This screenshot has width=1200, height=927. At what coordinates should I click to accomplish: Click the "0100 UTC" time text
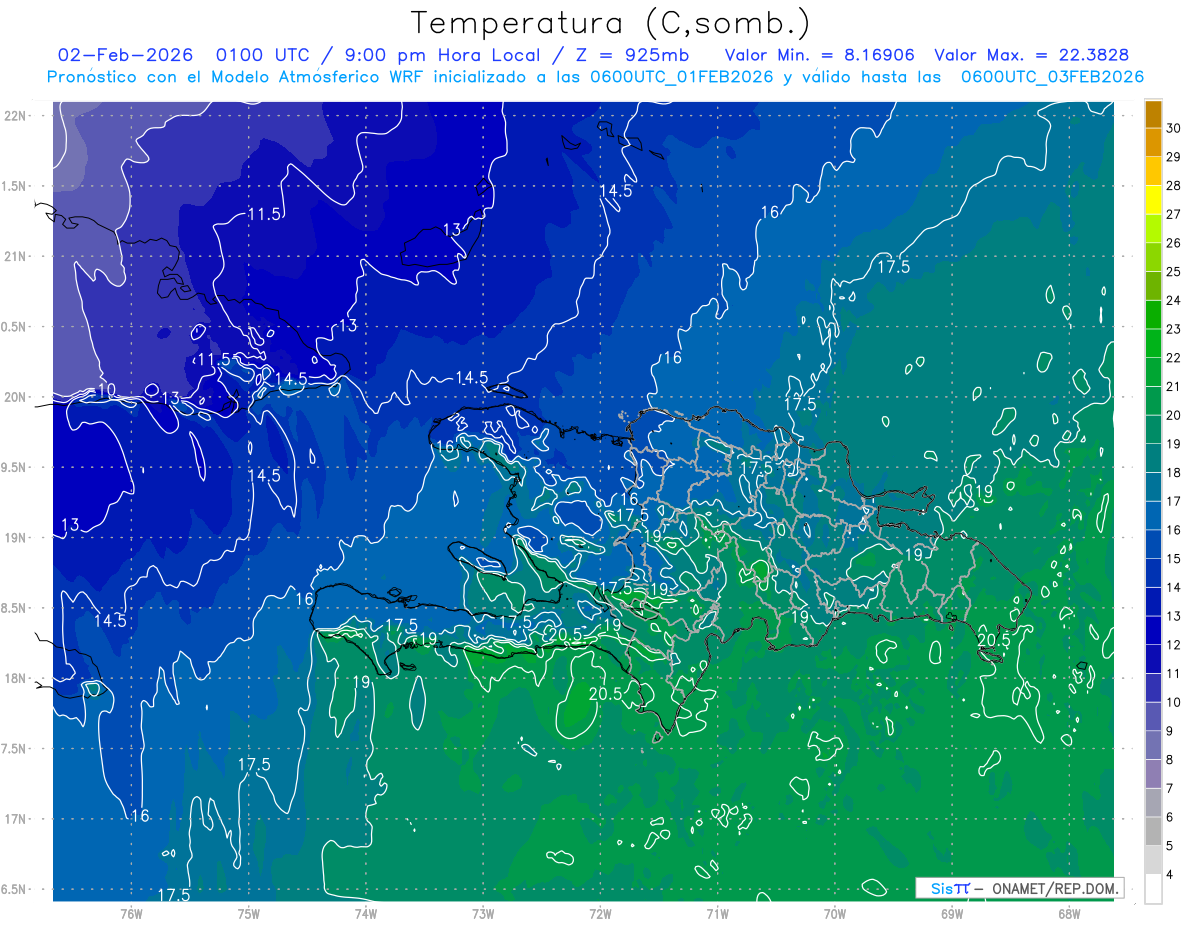(x=264, y=55)
